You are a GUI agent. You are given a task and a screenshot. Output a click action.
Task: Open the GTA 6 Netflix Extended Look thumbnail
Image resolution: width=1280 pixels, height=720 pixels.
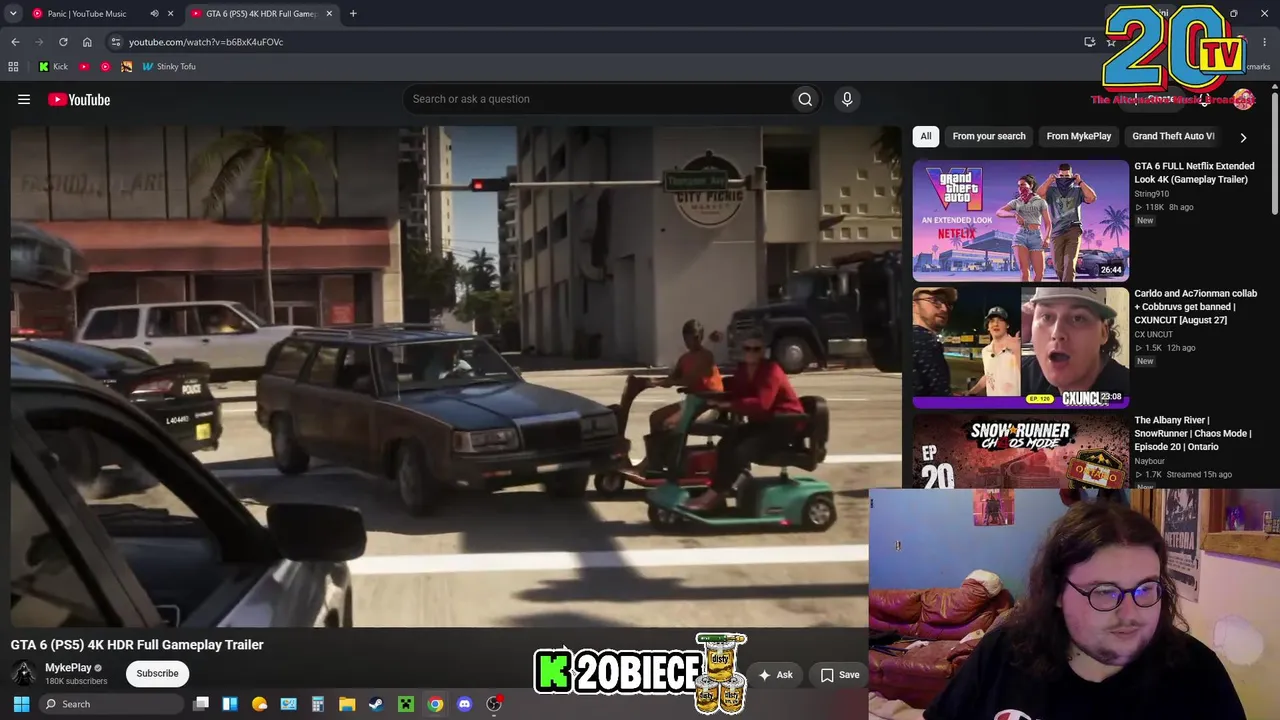point(1020,221)
